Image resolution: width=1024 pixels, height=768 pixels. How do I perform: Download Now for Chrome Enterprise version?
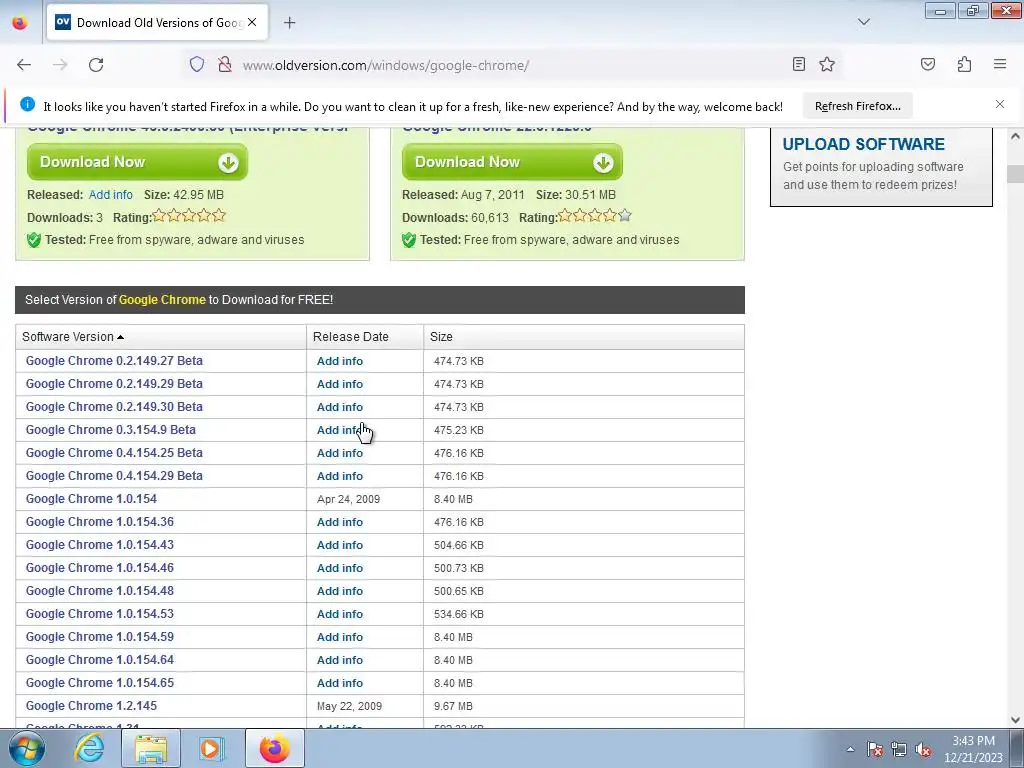point(137,162)
